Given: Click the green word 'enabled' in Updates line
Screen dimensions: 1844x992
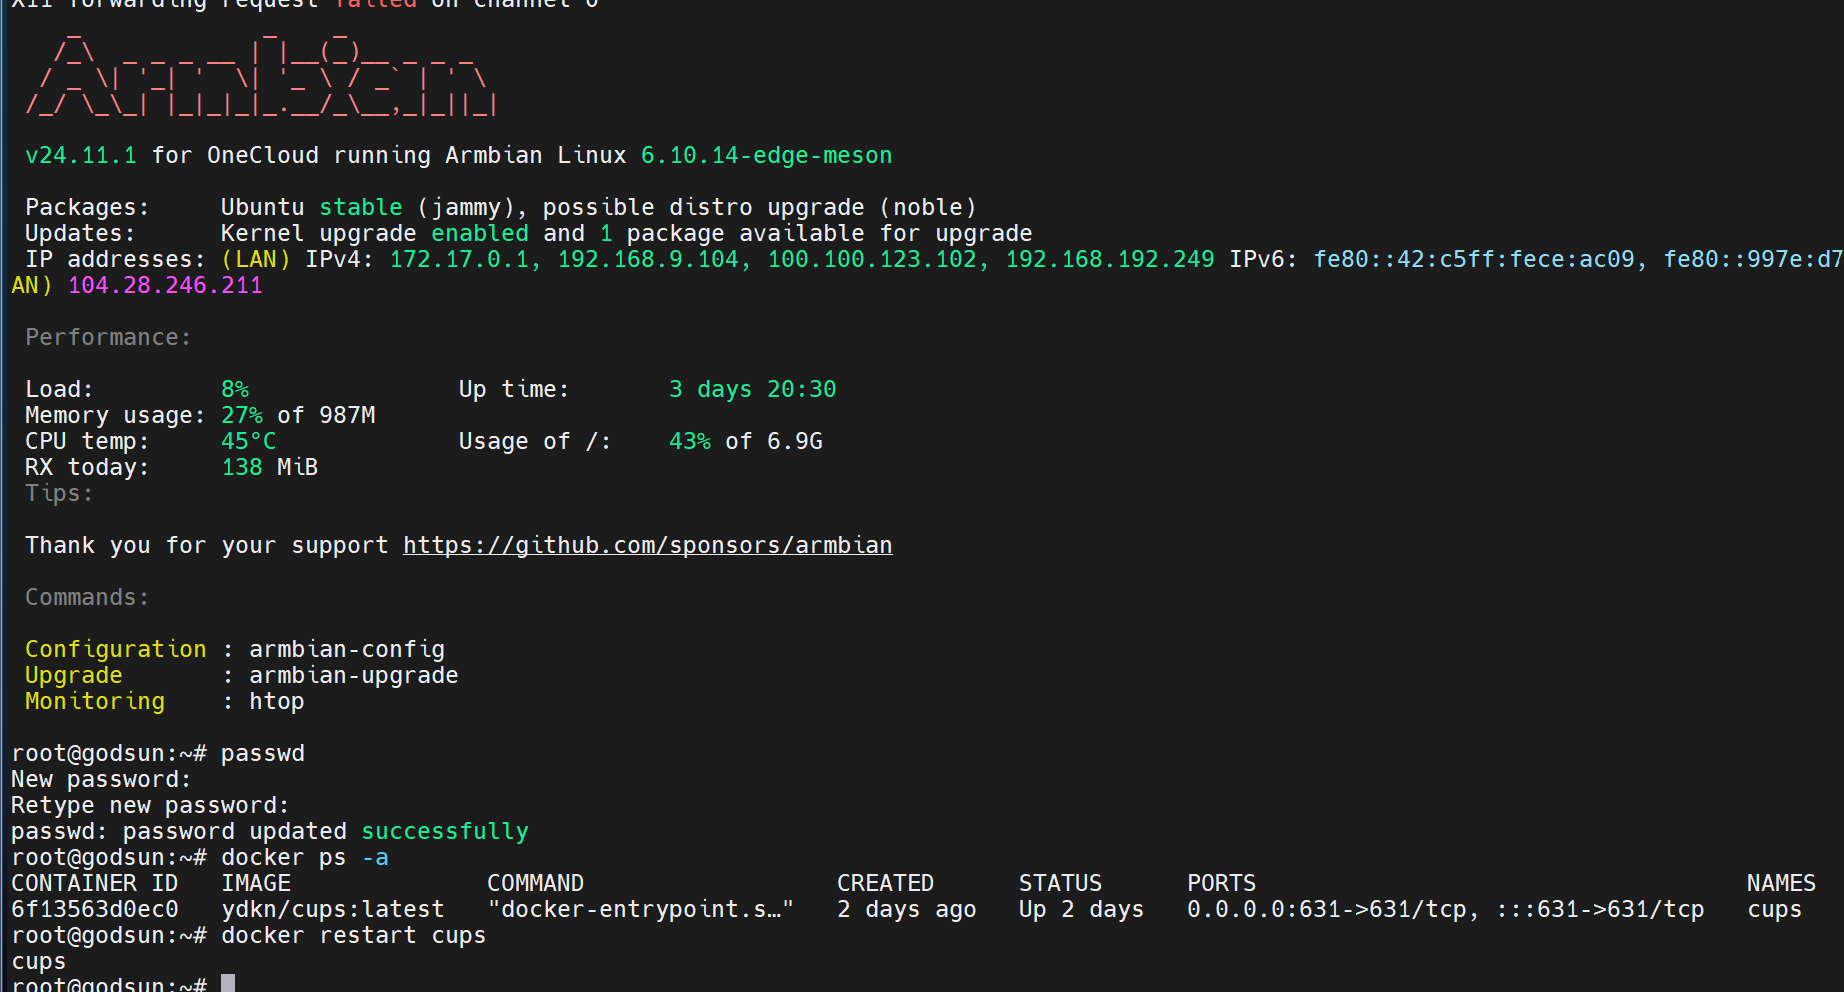Looking at the screenshot, I should [x=480, y=233].
